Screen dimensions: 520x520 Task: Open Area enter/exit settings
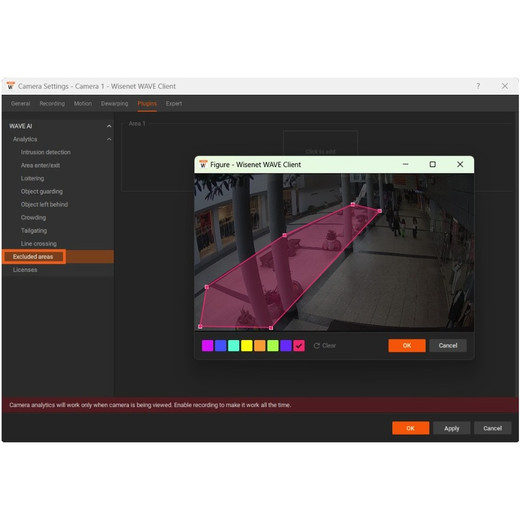point(40,165)
